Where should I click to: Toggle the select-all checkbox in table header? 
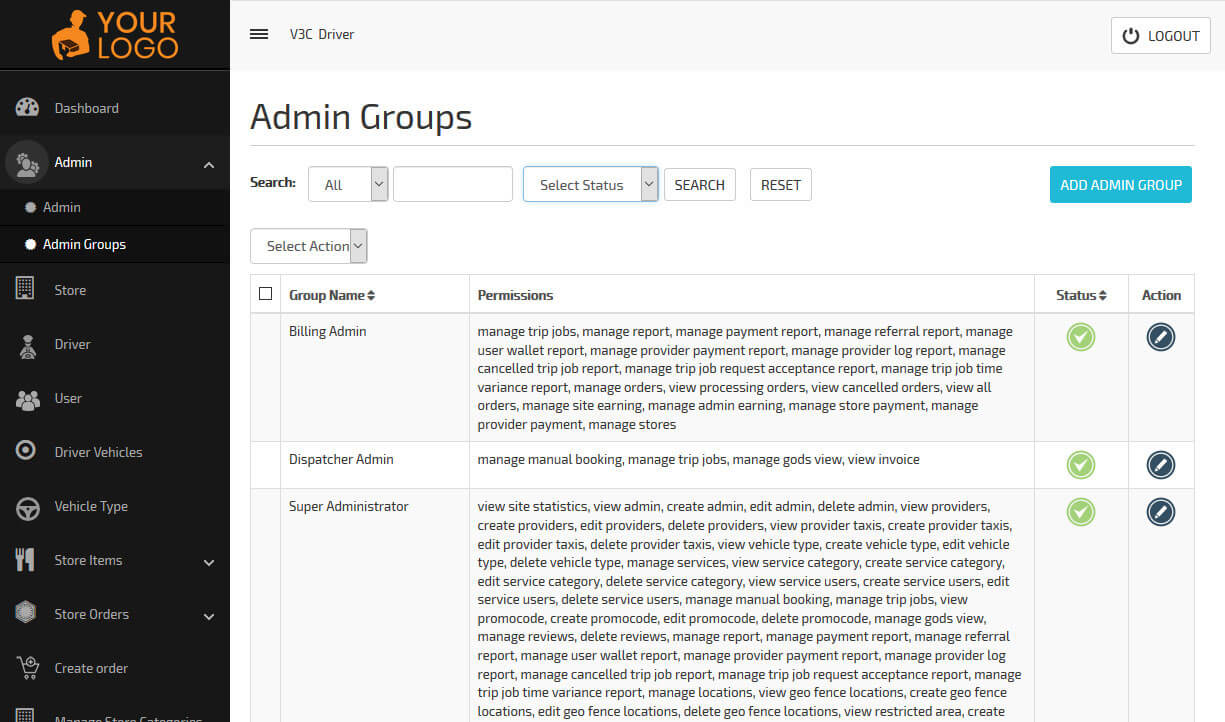(x=265, y=294)
